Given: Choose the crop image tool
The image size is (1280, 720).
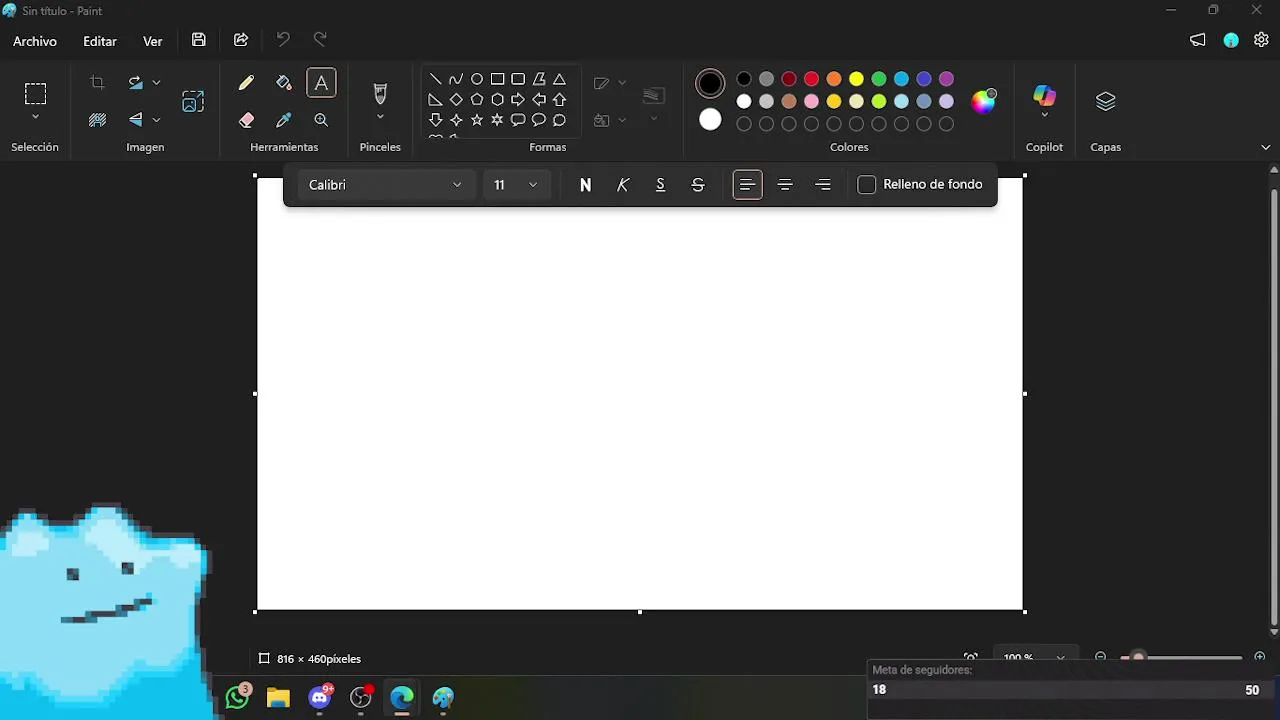Looking at the screenshot, I should point(97,82).
